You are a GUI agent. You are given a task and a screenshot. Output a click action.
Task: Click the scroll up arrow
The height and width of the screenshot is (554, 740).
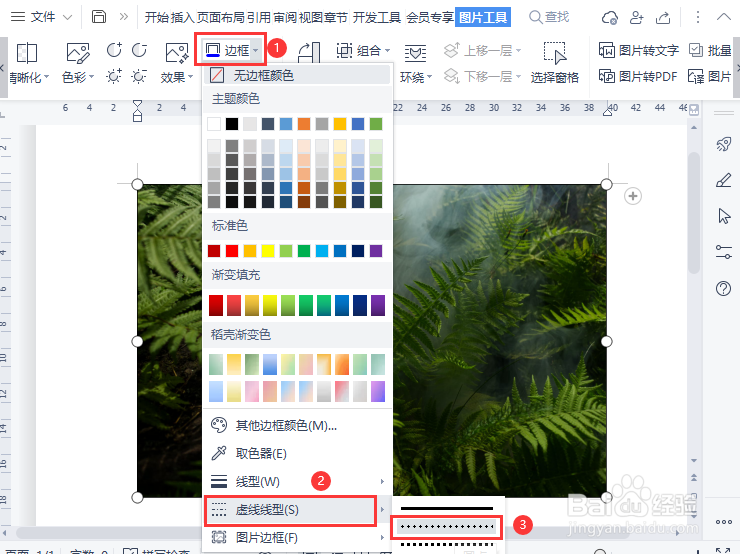(694, 127)
